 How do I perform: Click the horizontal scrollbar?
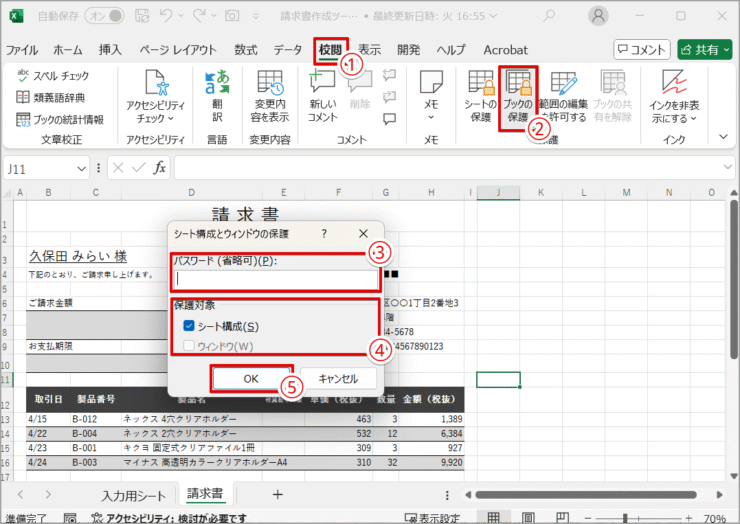coord(586,495)
